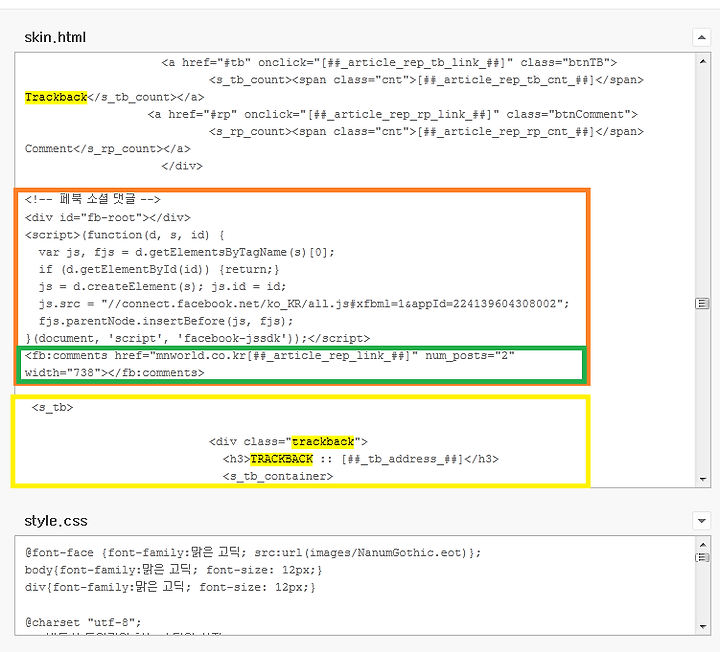This screenshot has height=652, width=720.
Task: Click the [##_article_rep_rp_cnt_##] span line
Action: tap(426, 132)
